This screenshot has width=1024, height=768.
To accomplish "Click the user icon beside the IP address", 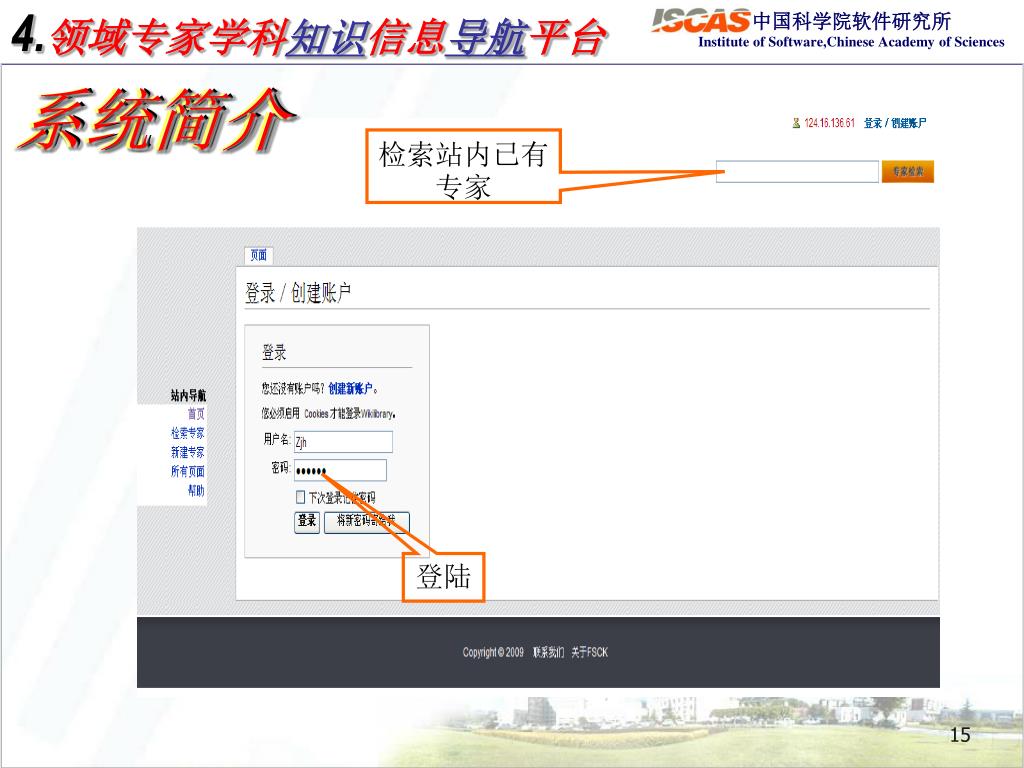I will [796, 123].
